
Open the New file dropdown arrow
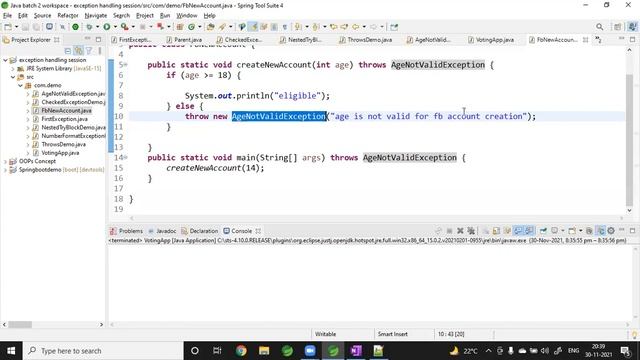point(16,27)
